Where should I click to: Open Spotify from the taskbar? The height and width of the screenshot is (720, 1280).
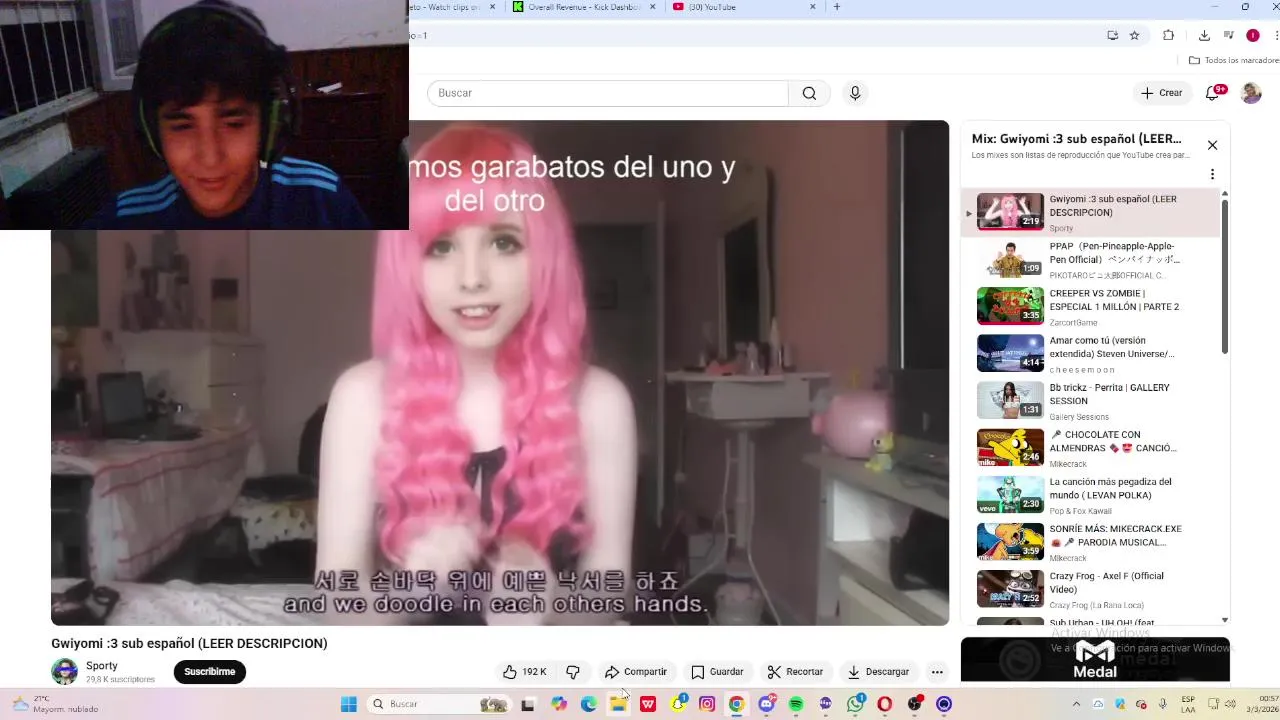pos(796,704)
